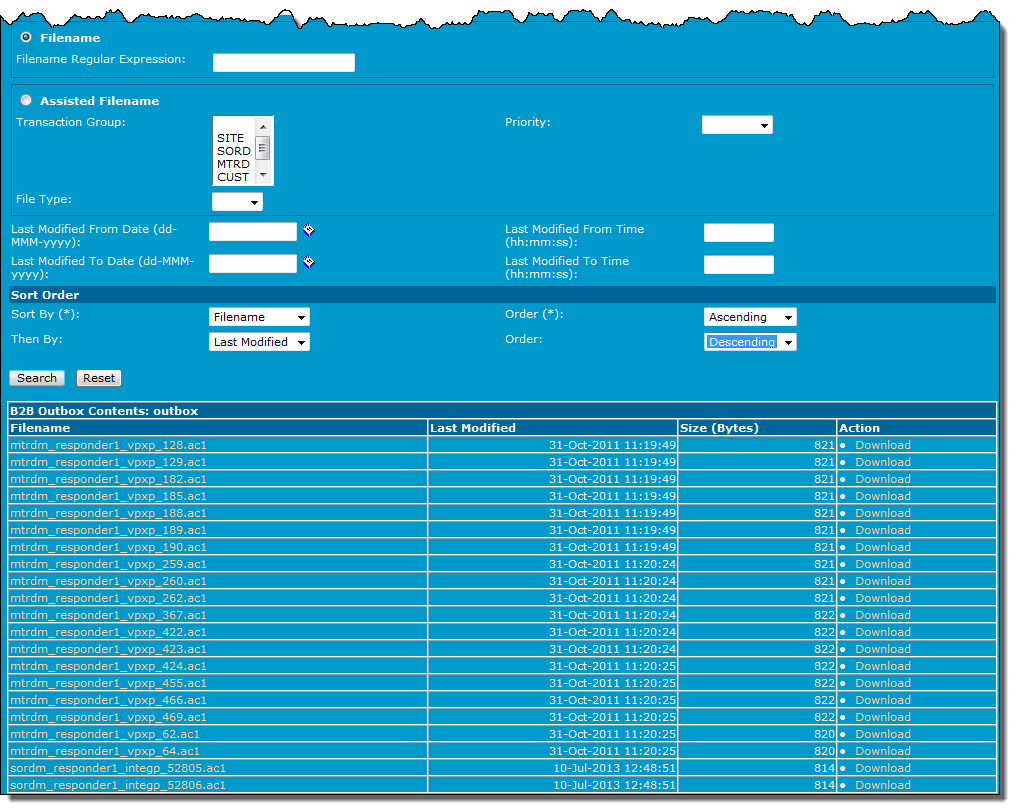This screenshot has height=811, width=1016.
Task: Open the Descending order dropdown
Action: click(750, 342)
